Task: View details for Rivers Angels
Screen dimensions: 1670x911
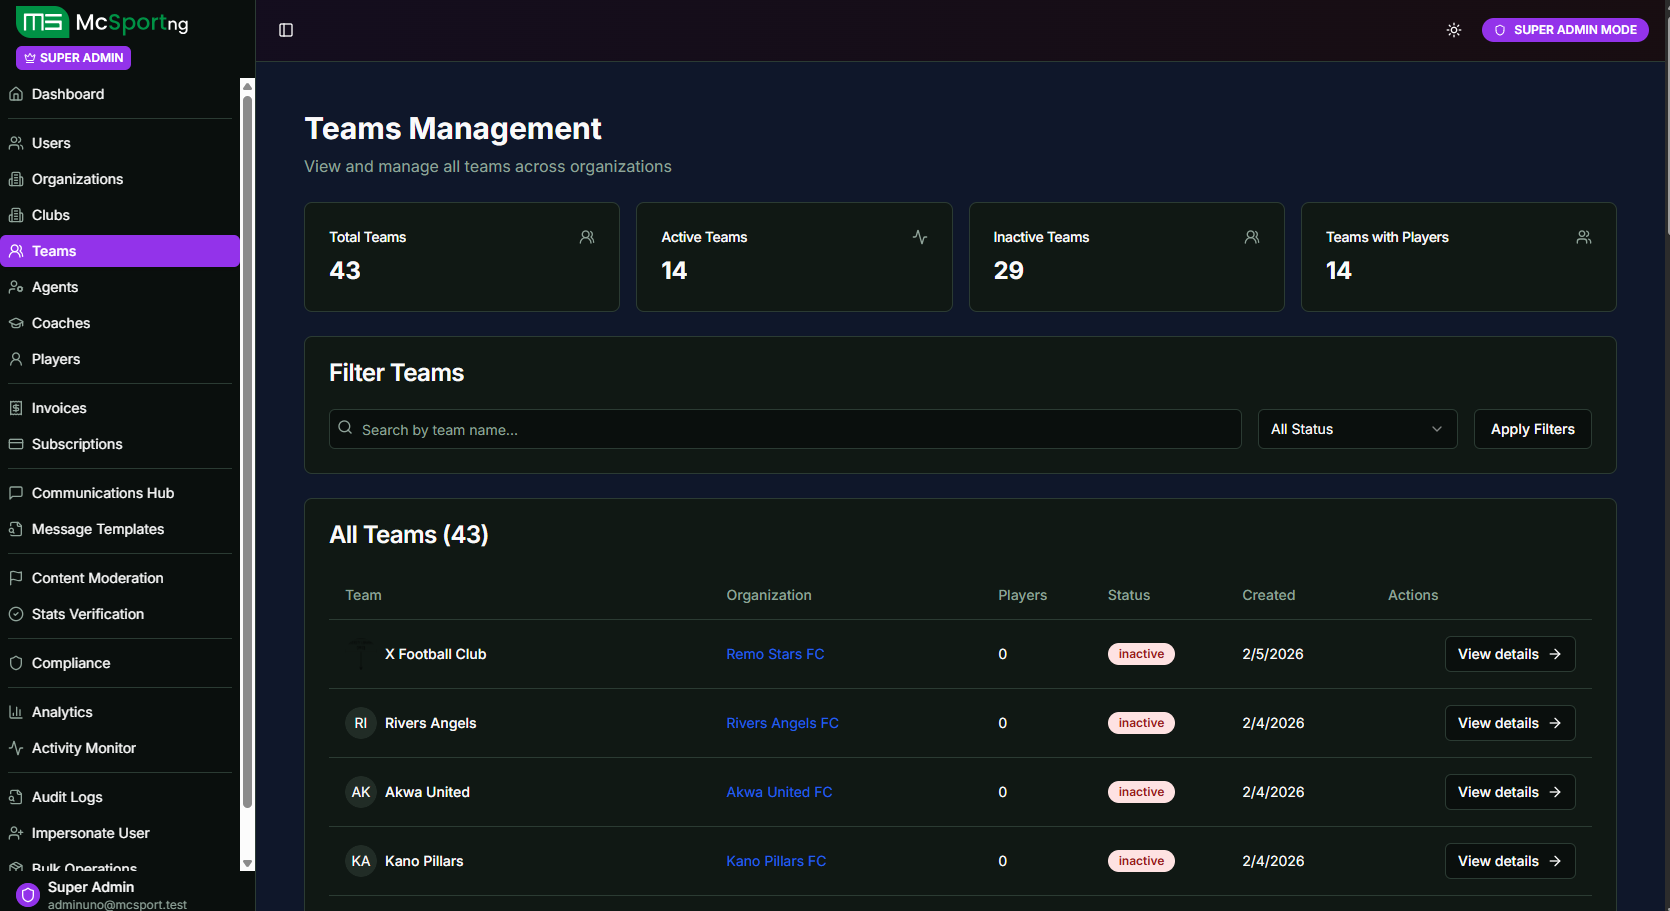Action: tap(1509, 723)
